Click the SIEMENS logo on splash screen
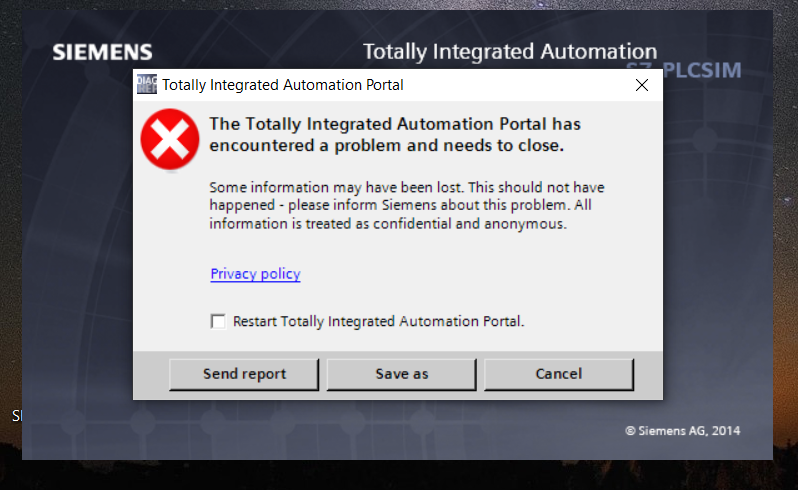Image resolution: width=798 pixels, height=490 pixels. coord(102,52)
